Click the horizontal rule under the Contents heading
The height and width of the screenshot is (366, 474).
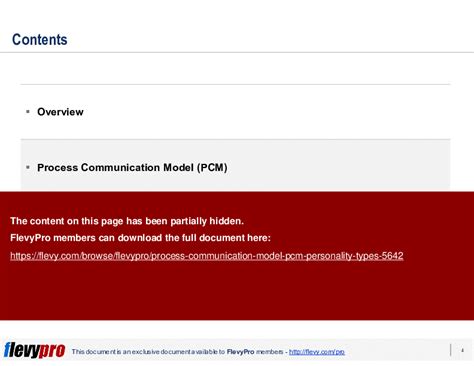[x=237, y=52]
